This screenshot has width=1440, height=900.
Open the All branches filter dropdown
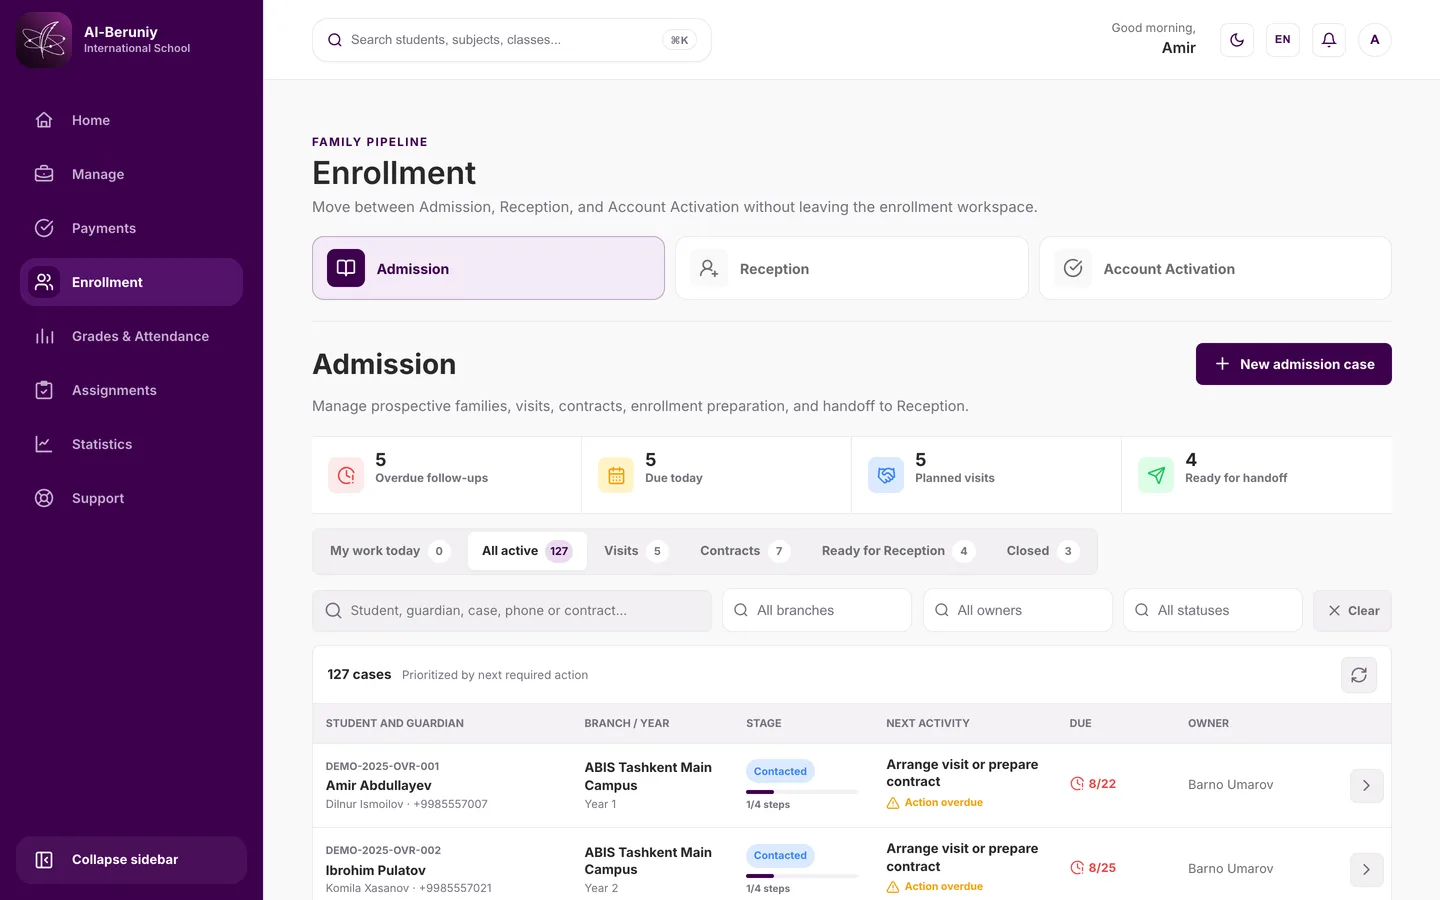817,610
